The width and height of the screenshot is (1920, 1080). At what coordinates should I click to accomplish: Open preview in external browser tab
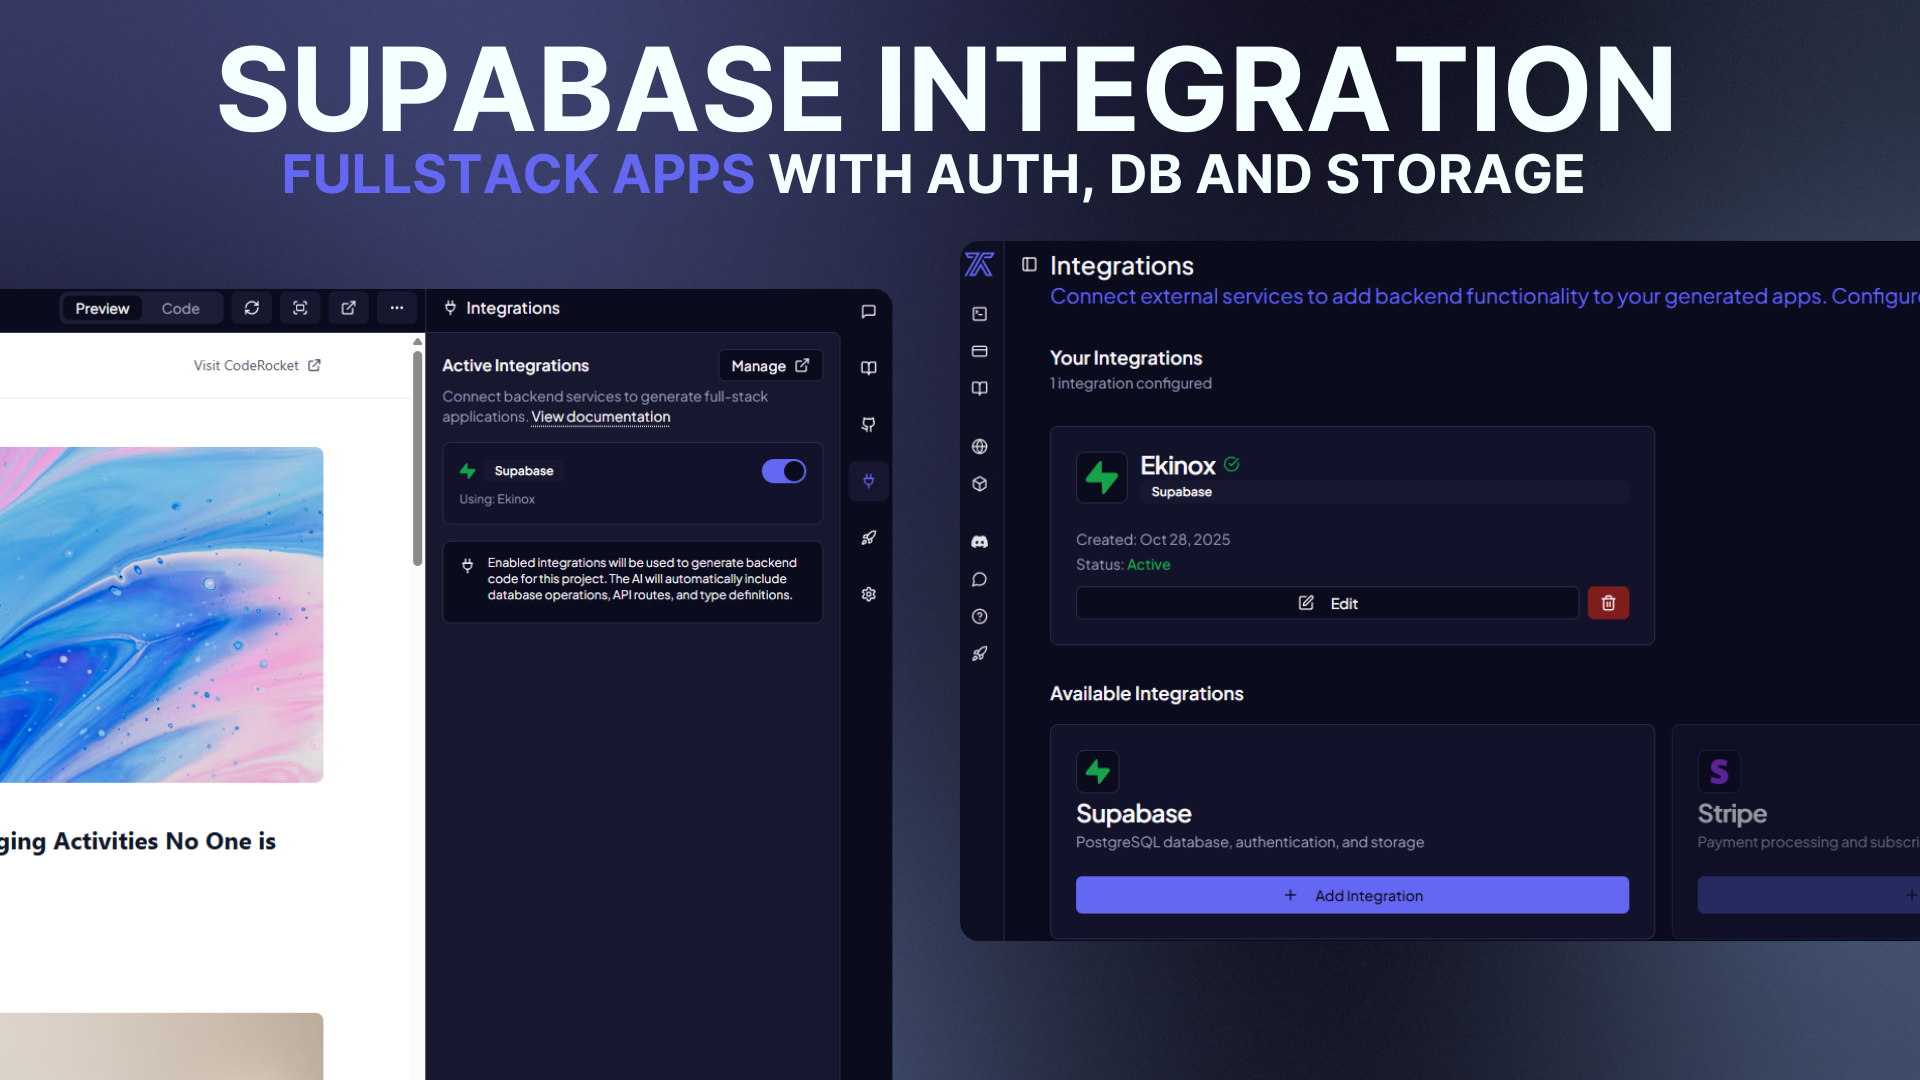coord(348,308)
